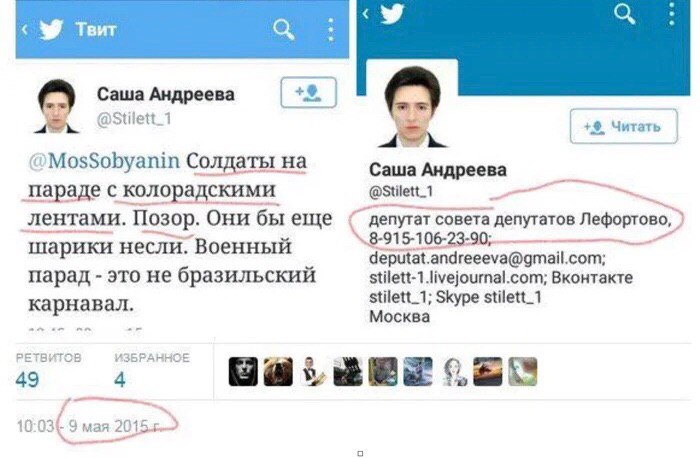Click the Саша Андреева name in the tweet
700x458 pixels.
pos(166,94)
